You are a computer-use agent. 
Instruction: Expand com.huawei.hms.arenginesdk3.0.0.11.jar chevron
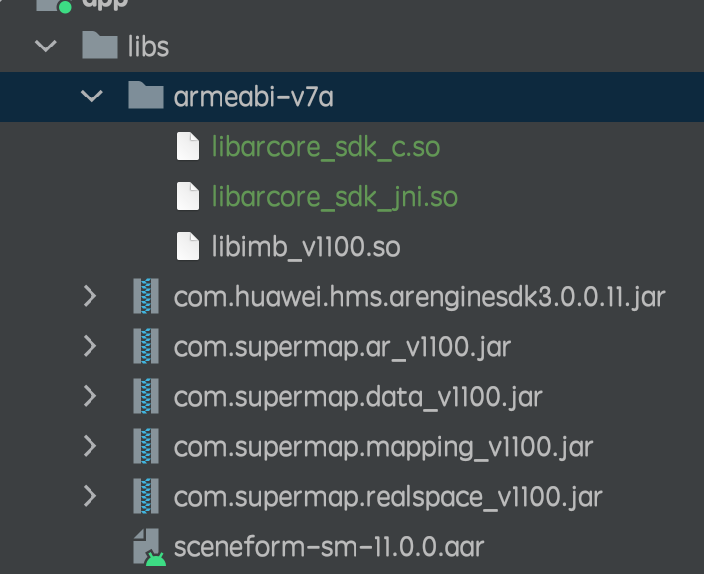(x=90, y=296)
